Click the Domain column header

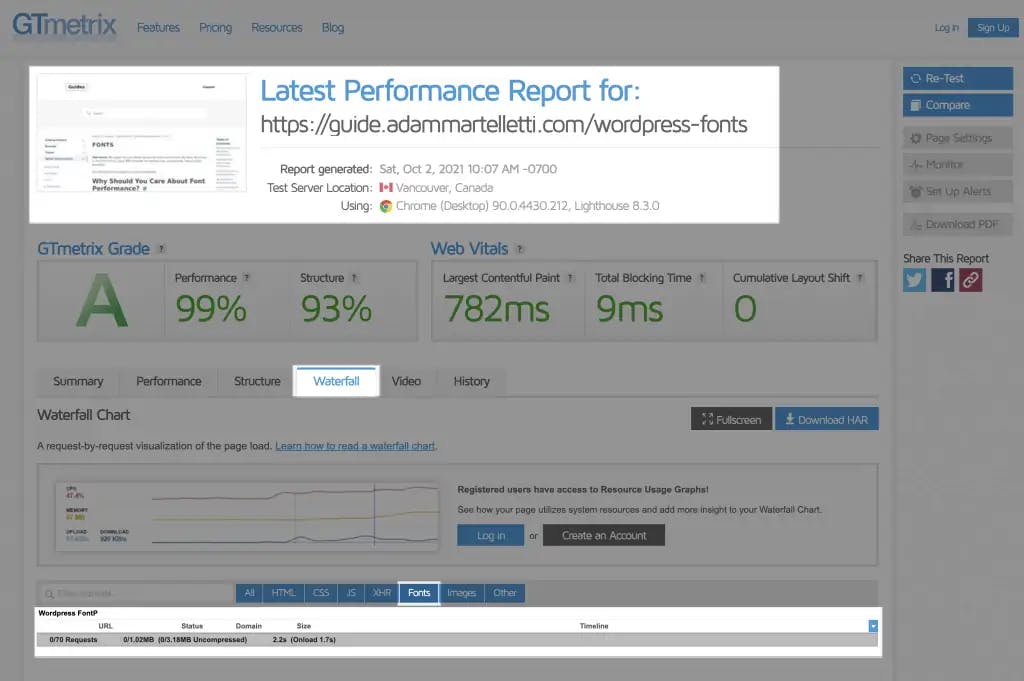[x=249, y=626]
